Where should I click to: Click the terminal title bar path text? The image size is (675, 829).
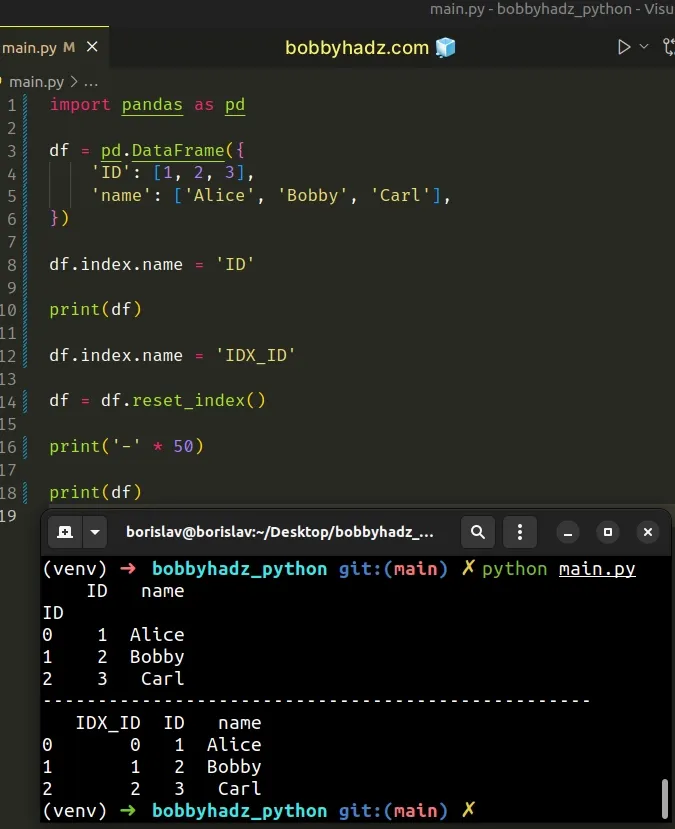click(x=280, y=532)
